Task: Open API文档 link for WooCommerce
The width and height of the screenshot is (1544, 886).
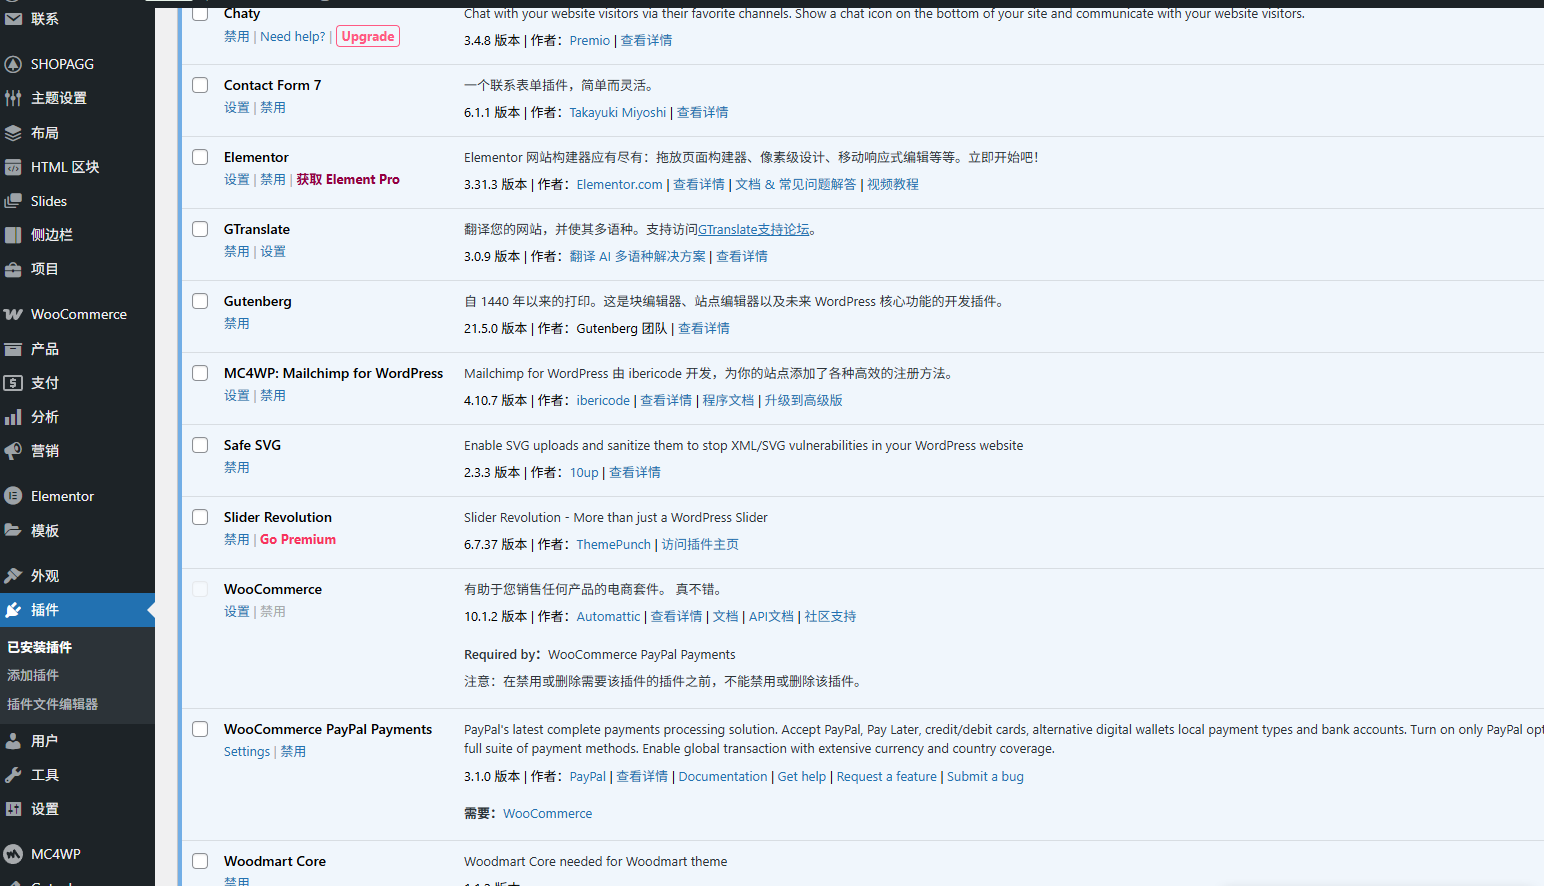Action: 771,616
